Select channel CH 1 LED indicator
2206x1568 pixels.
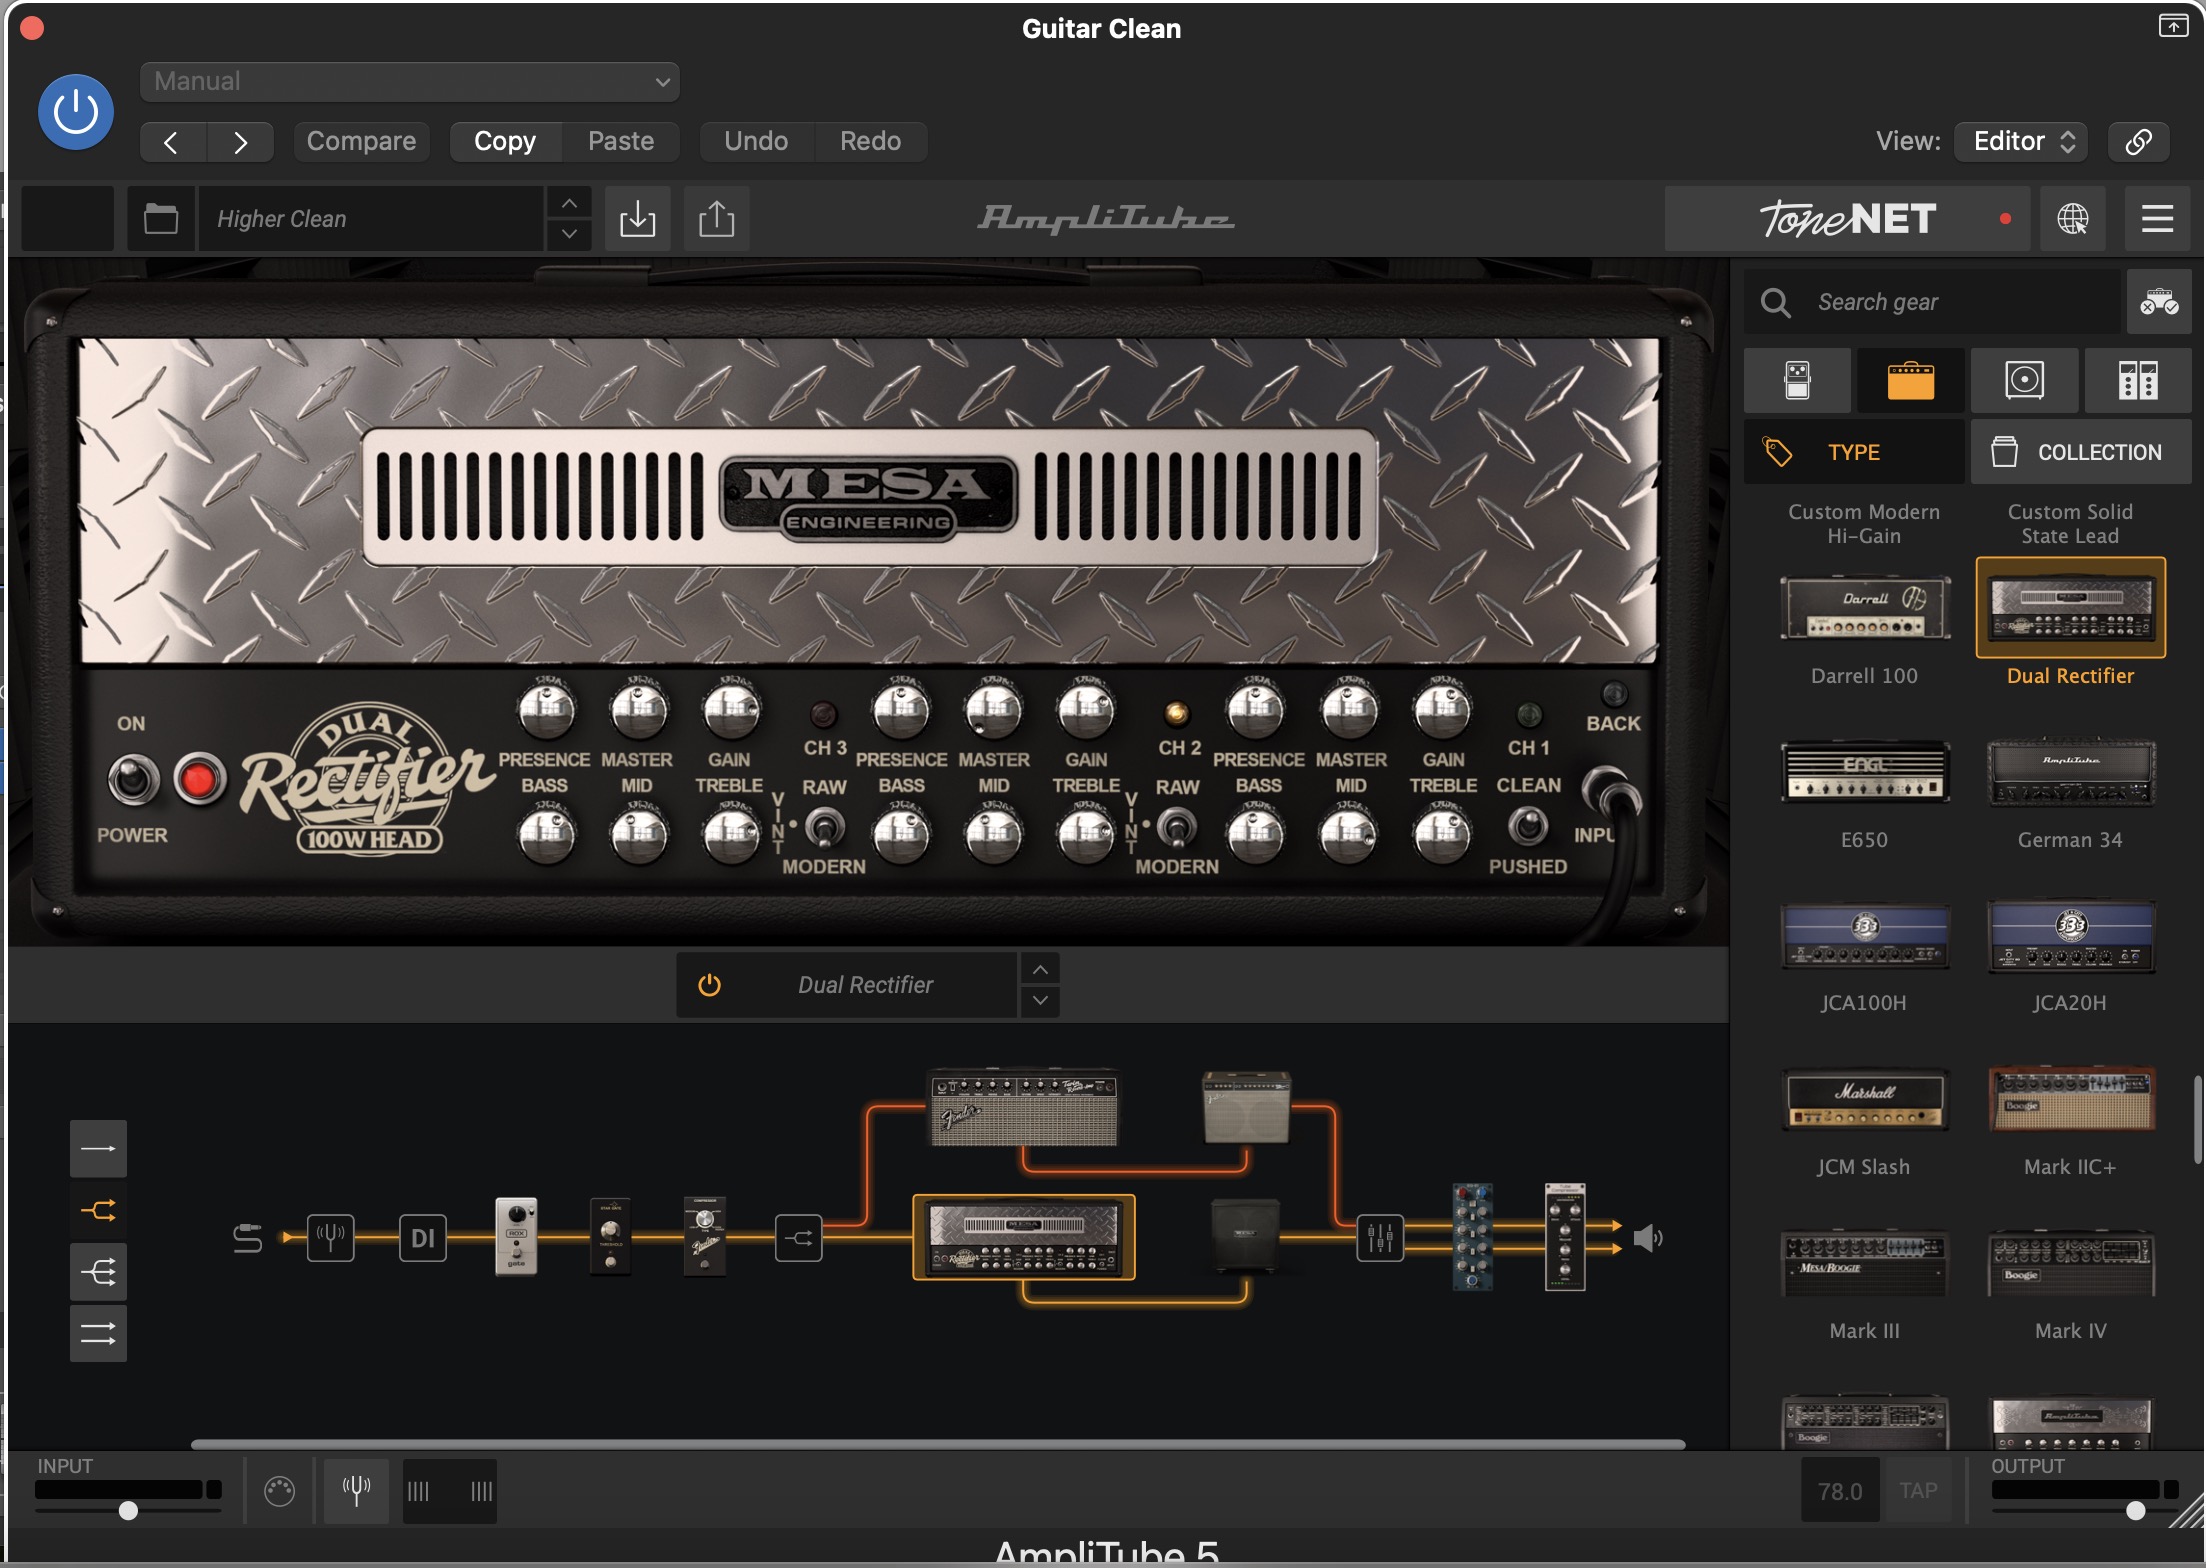point(1528,714)
